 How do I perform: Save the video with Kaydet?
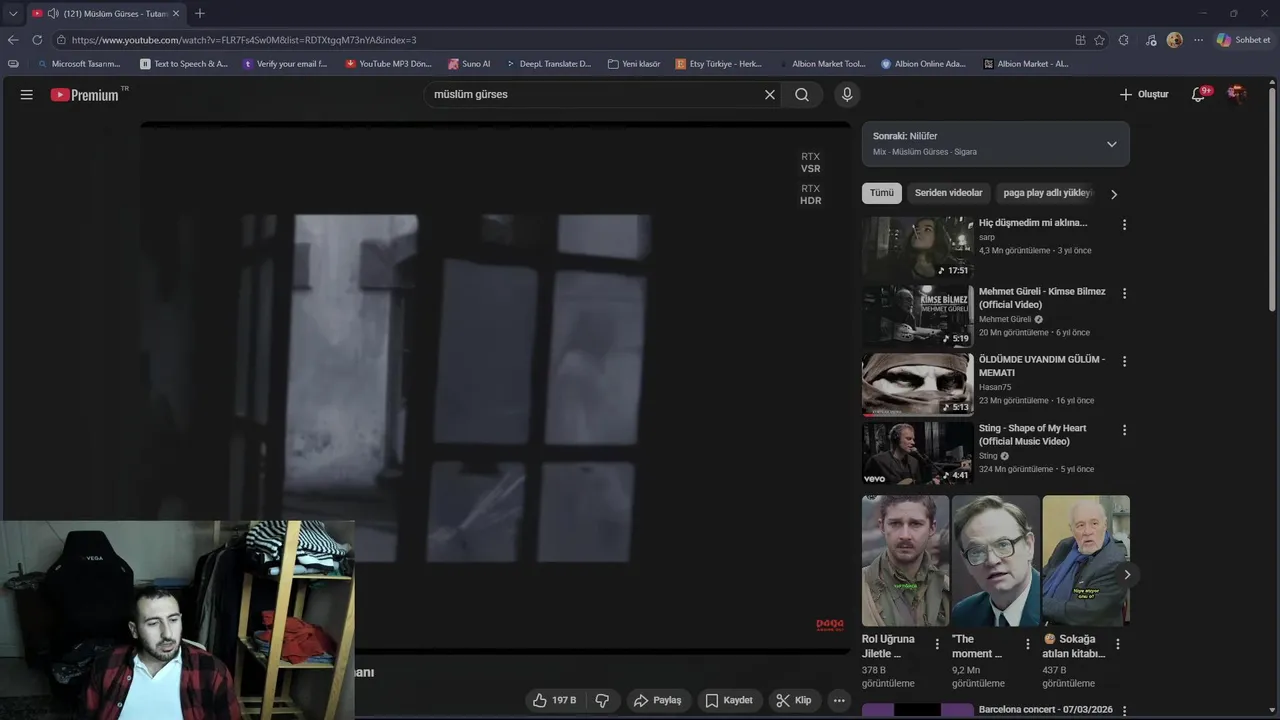[x=729, y=700]
